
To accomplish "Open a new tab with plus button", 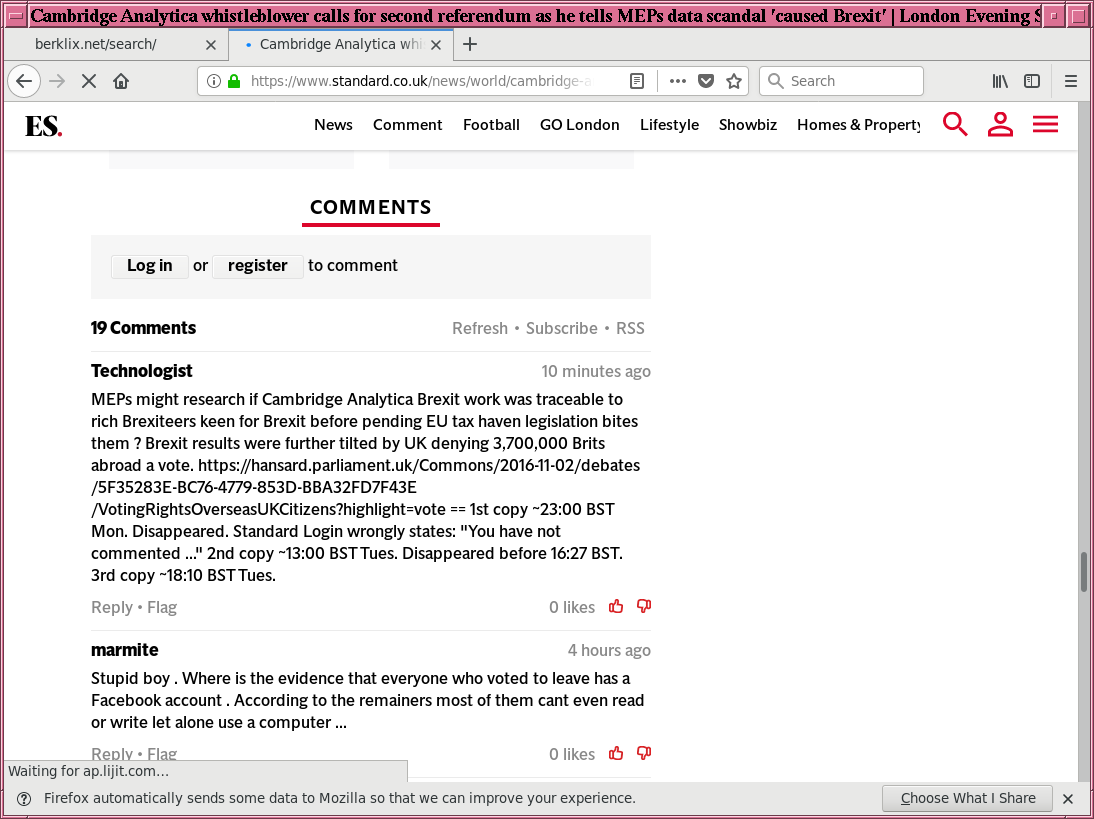I will [x=470, y=44].
